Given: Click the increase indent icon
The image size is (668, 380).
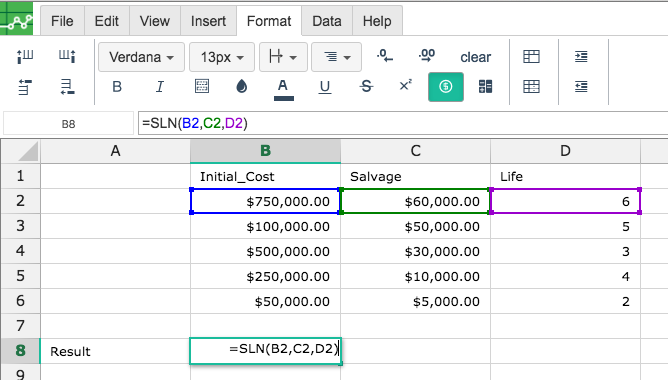Looking at the screenshot, I should (581, 56).
